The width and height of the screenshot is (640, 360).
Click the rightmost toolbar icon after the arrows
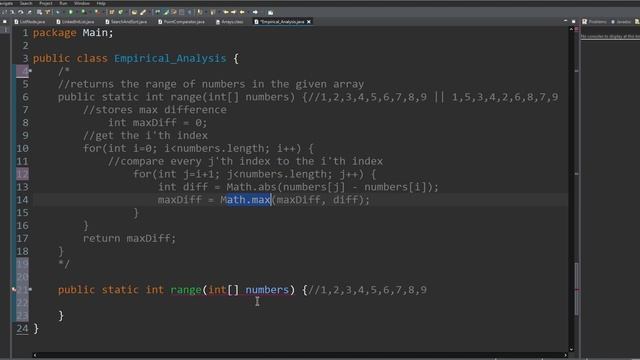[x=270, y=12]
